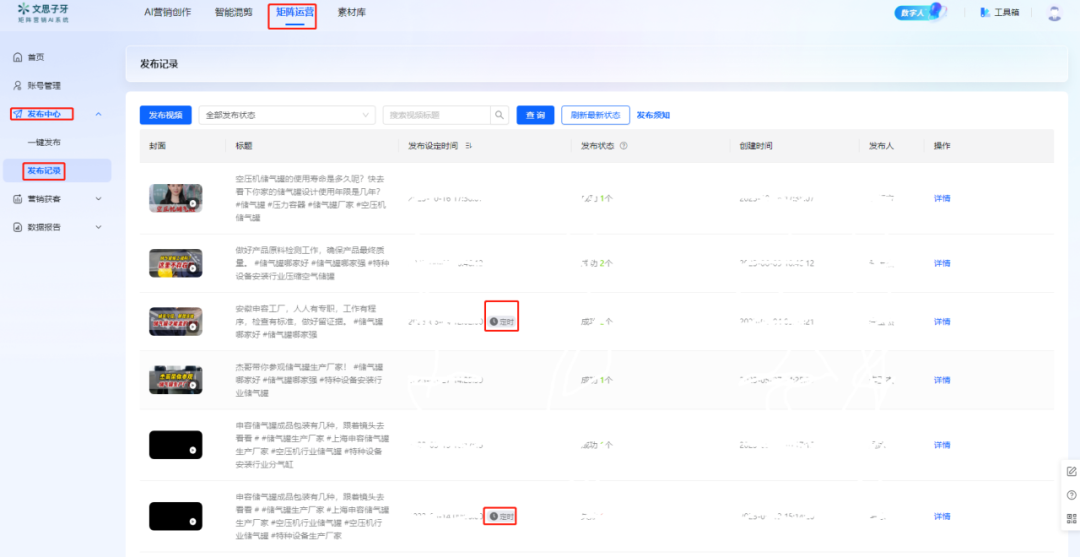Expand the 营销获客 chevron
The image size is (1080, 557).
point(98,198)
